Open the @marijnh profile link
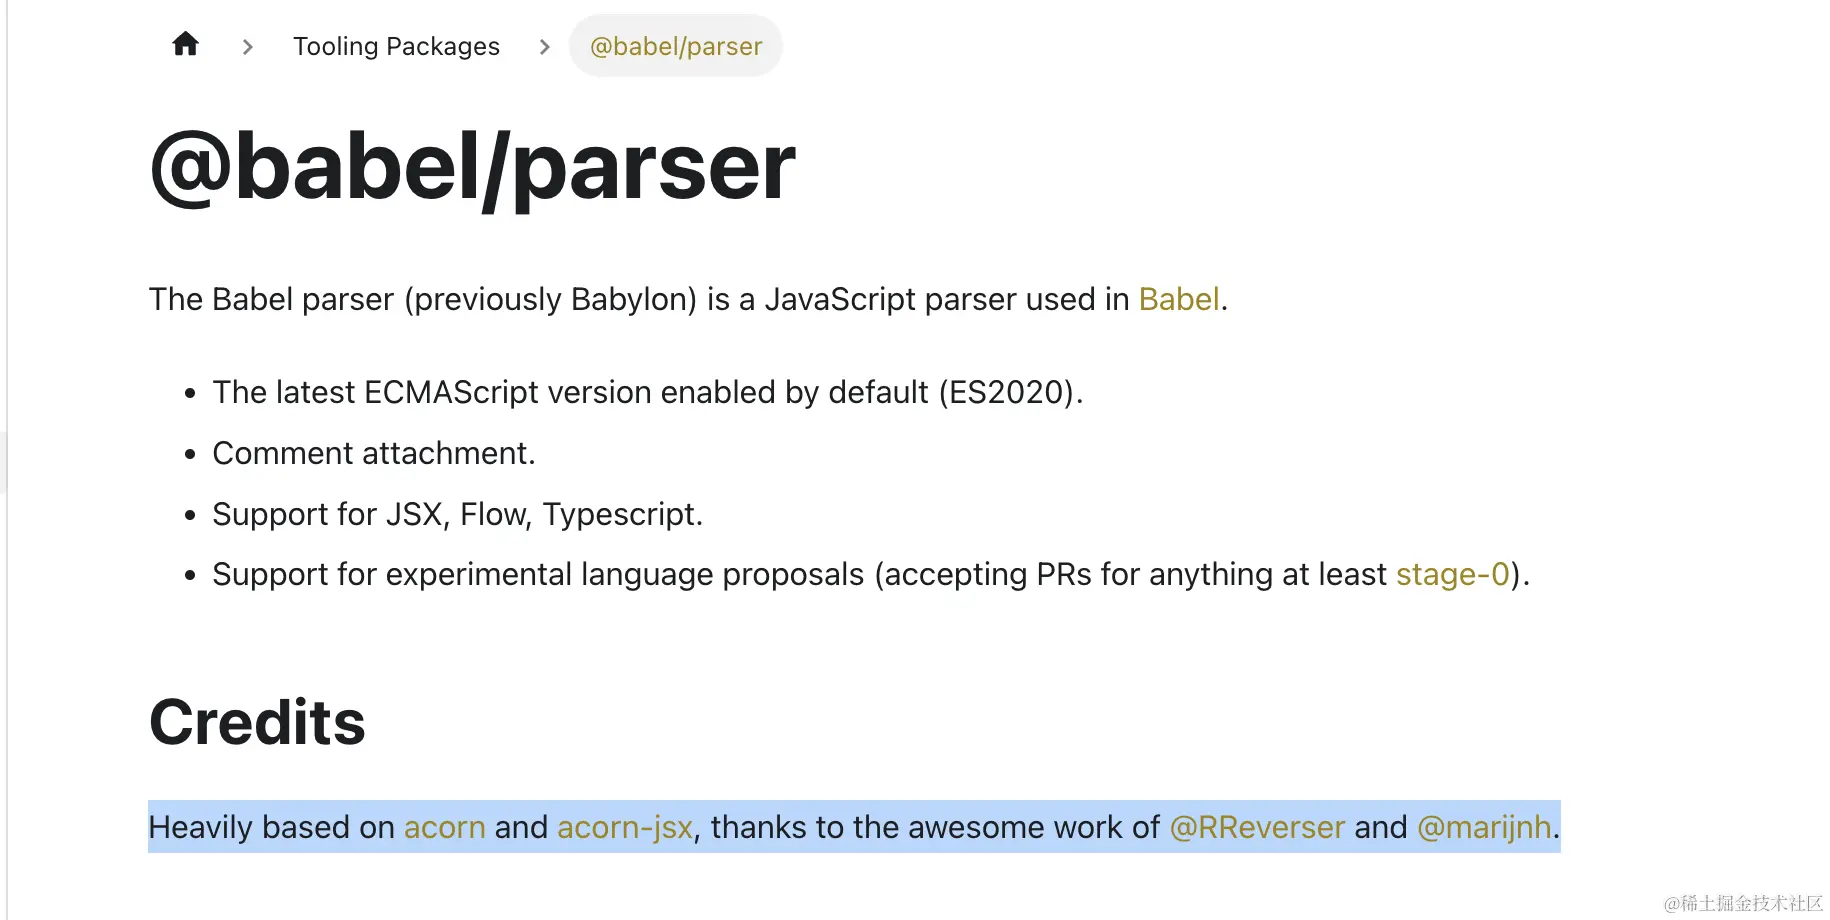 1485,827
